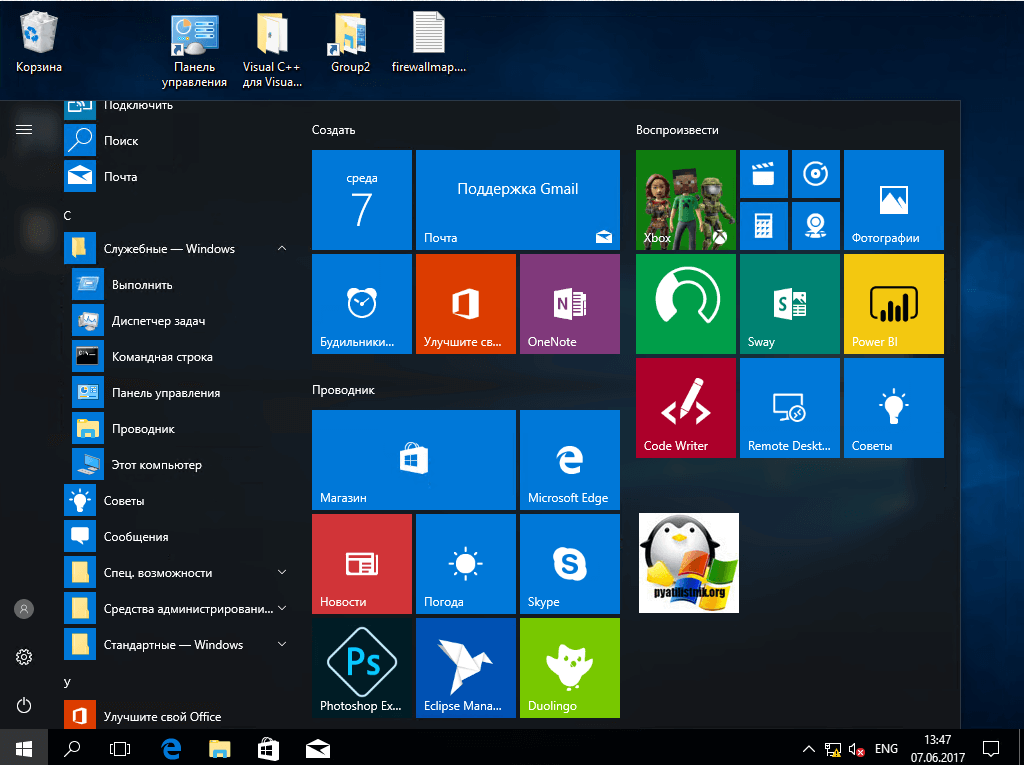Open Settings gear in Start menu
This screenshot has width=1024, height=765.
tap(24, 657)
